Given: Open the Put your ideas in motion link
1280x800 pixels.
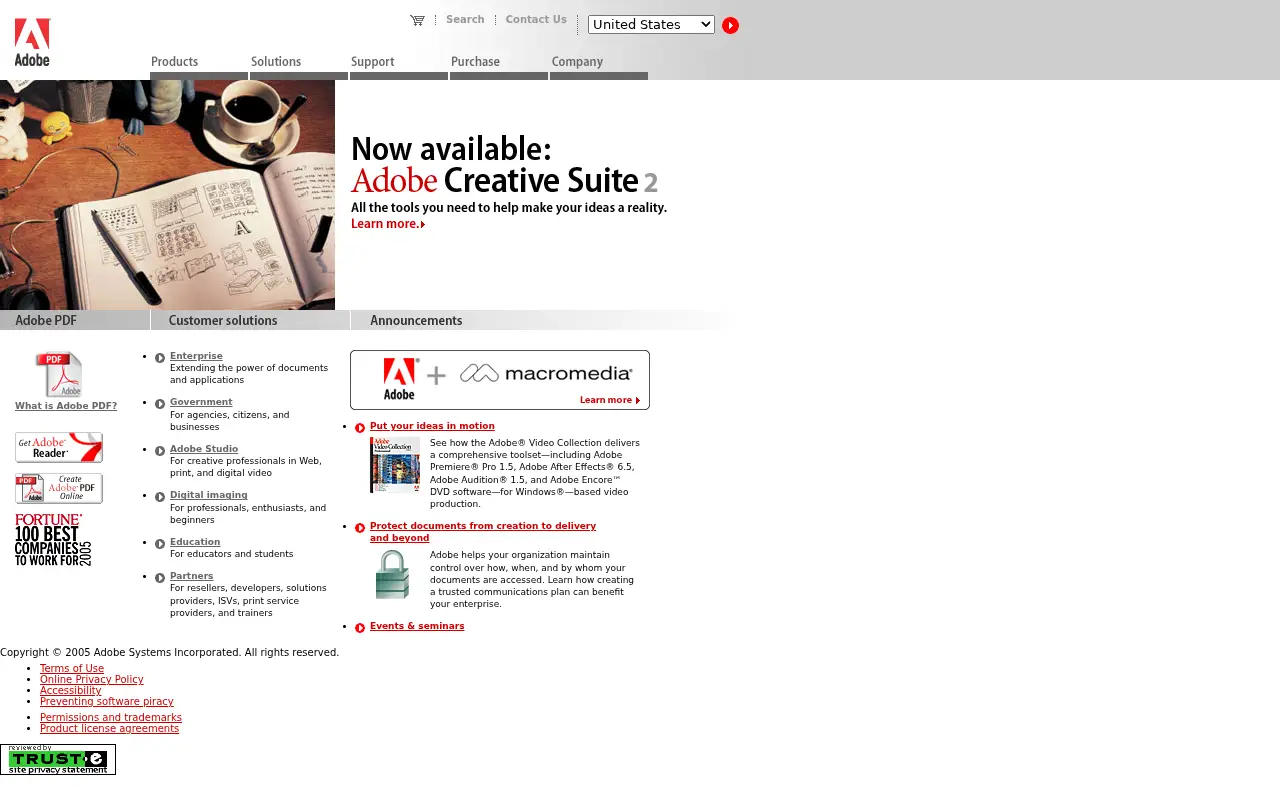Looking at the screenshot, I should pyautogui.click(x=432, y=426).
